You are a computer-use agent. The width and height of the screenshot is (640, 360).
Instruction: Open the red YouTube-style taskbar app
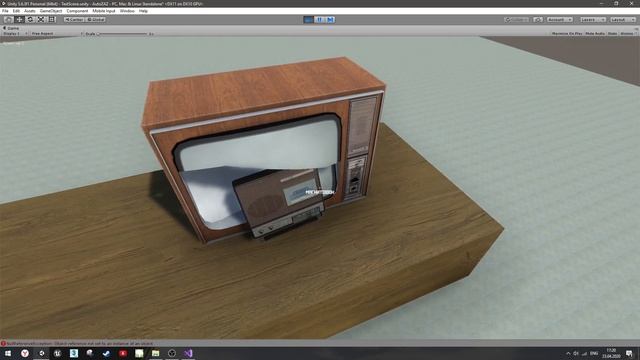pyautogui.click(x=122, y=353)
